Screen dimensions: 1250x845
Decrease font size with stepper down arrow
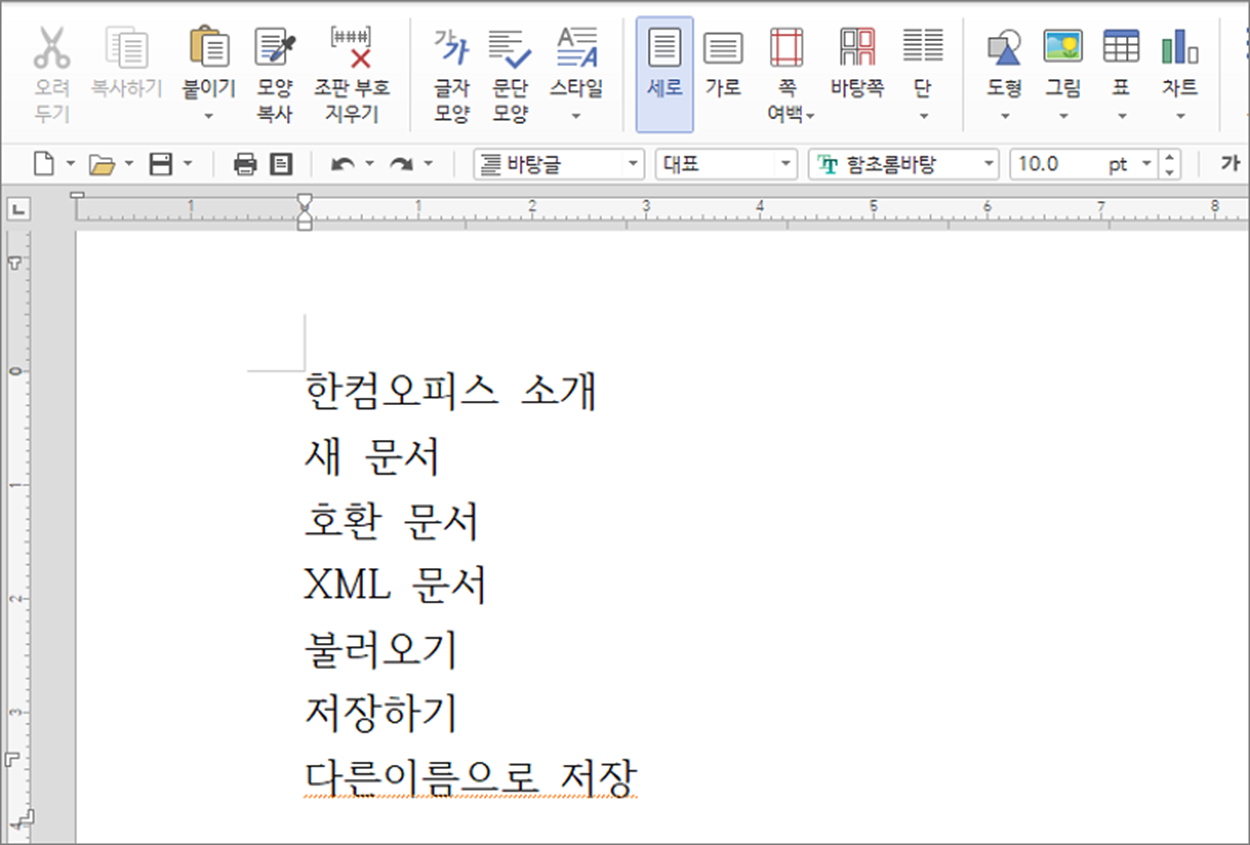point(1170,171)
